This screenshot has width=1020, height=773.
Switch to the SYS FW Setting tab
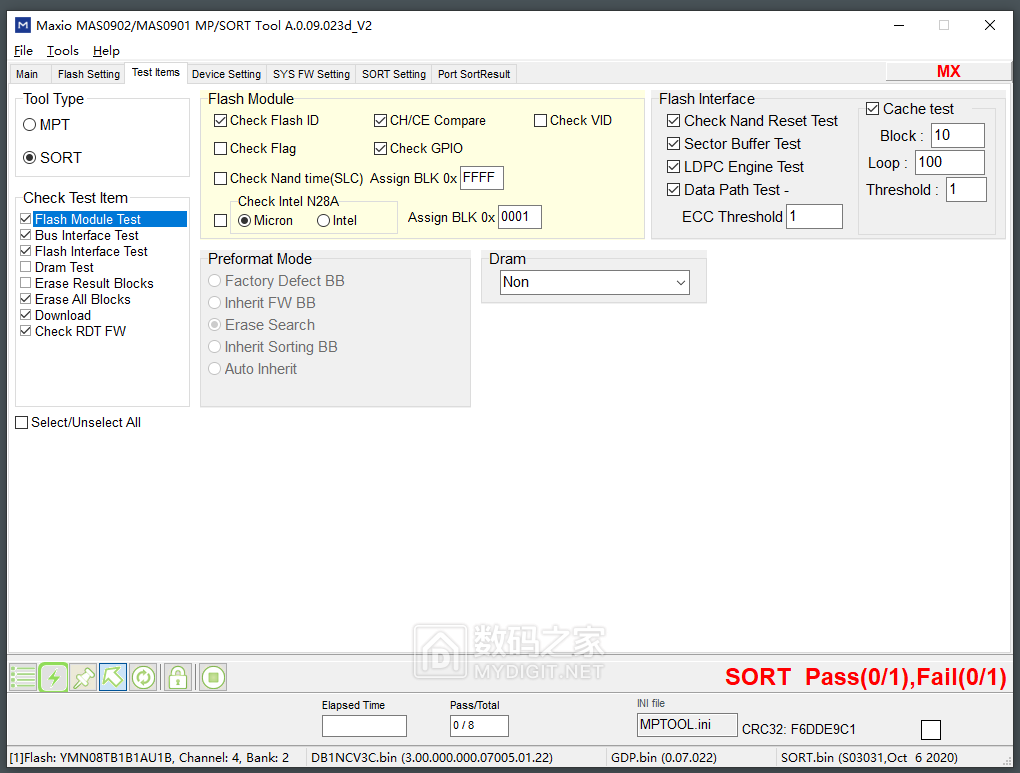click(x=312, y=74)
